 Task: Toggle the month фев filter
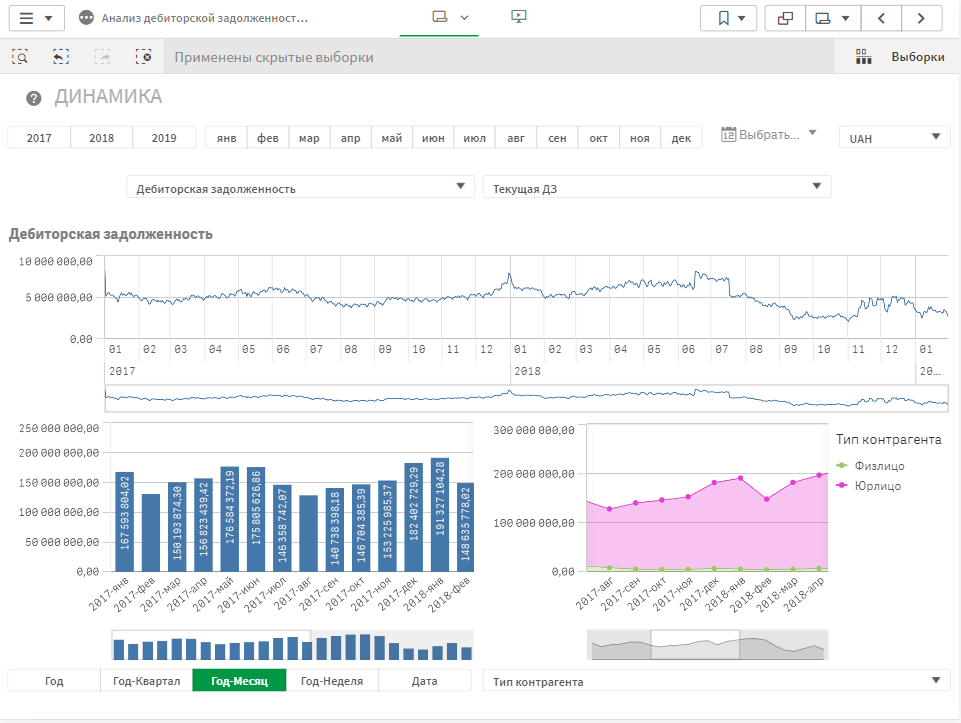[x=268, y=138]
